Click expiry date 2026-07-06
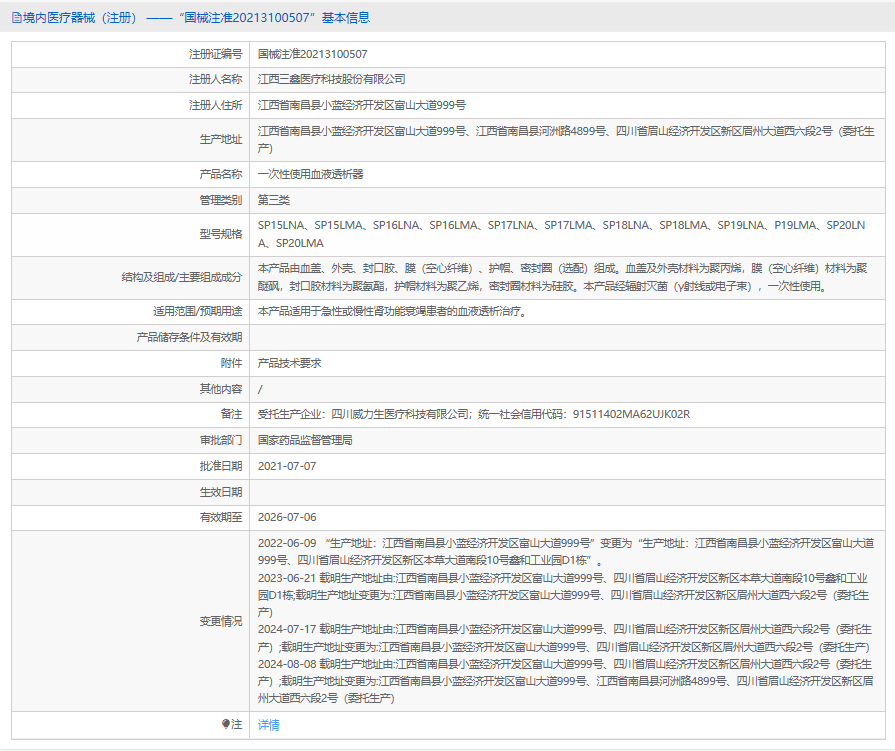895x751 pixels. (x=287, y=517)
